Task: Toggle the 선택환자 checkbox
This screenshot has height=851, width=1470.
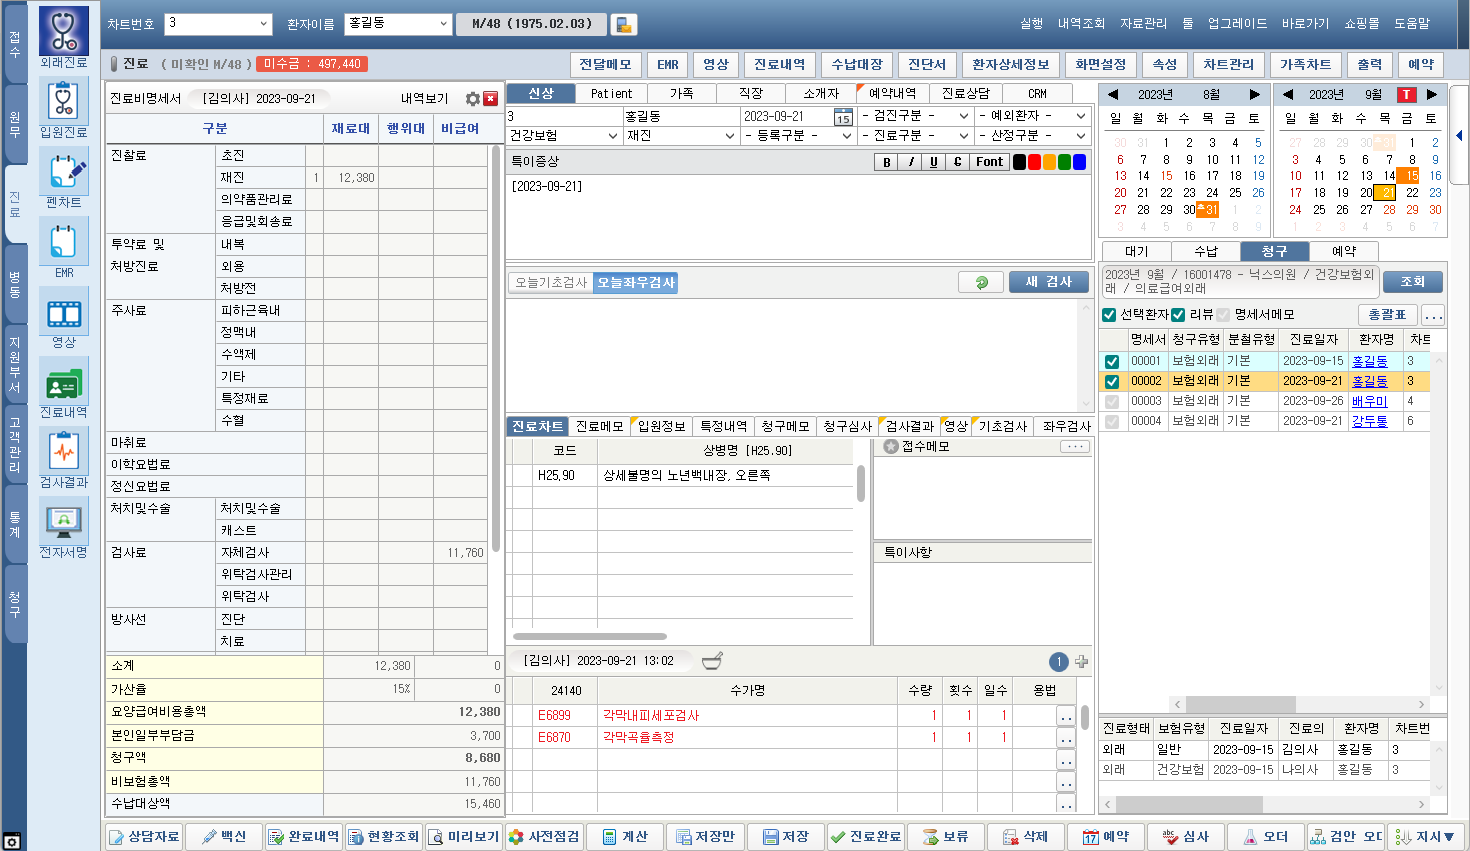Action: pos(1109,315)
